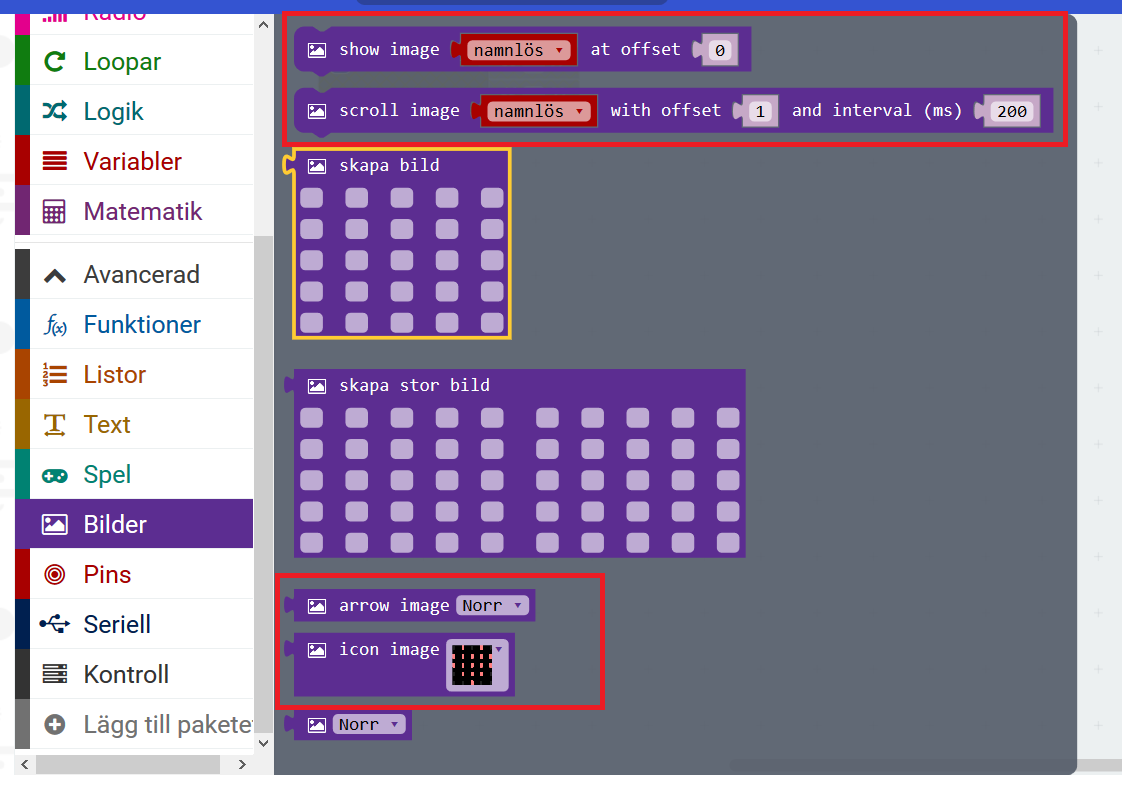Open the Kontroll category

[x=134, y=674]
